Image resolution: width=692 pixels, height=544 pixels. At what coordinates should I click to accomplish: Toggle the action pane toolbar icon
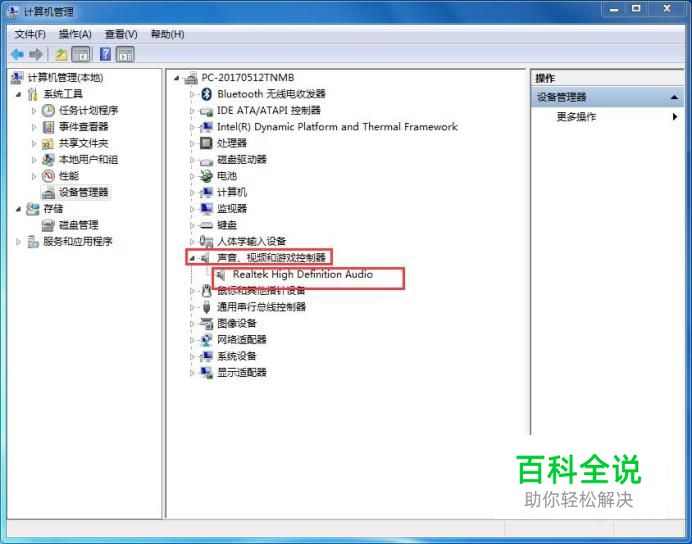coord(125,55)
